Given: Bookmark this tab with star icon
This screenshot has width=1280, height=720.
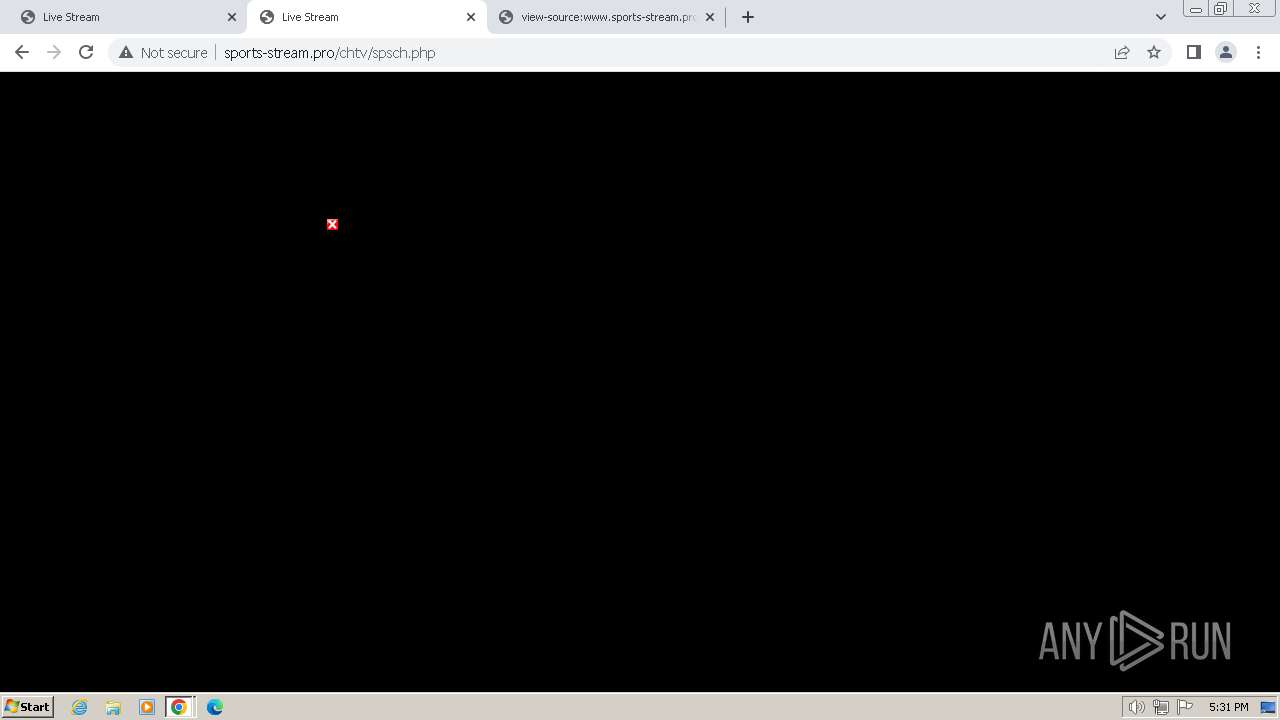Looking at the screenshot, I should click(x=1154, y=52).
